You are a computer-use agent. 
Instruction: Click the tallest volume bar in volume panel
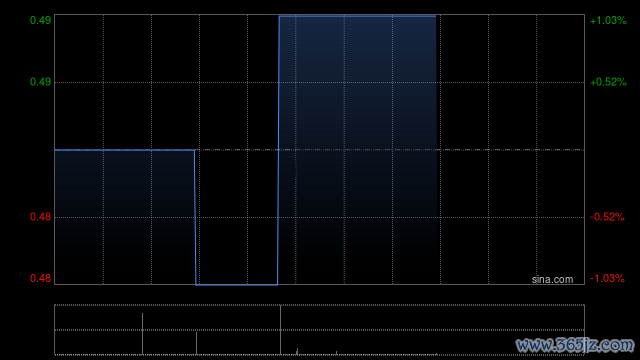coord(280,330)
